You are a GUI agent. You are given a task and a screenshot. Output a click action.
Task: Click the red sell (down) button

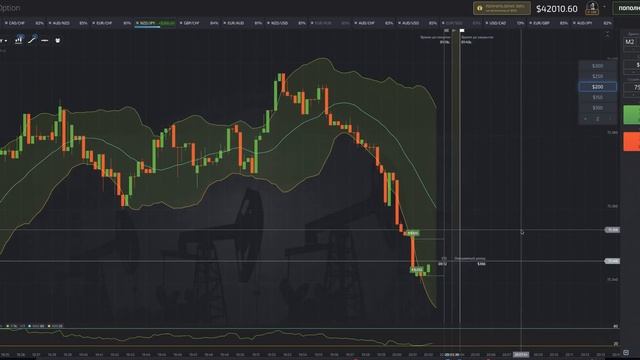point(631,142)
